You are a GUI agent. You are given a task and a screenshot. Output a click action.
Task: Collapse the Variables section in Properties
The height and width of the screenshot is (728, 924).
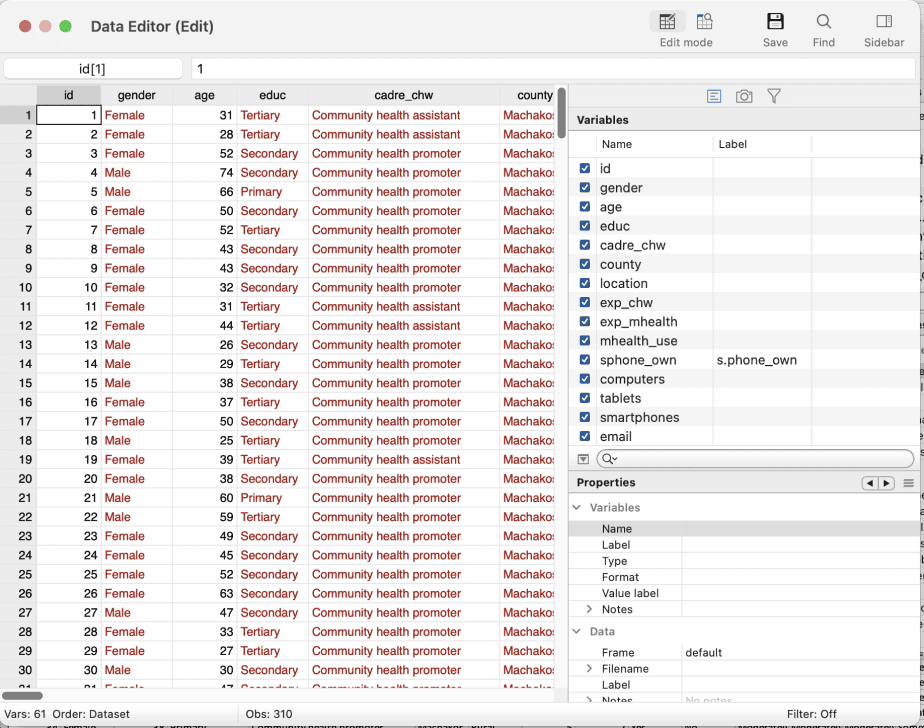coord(577,508)
